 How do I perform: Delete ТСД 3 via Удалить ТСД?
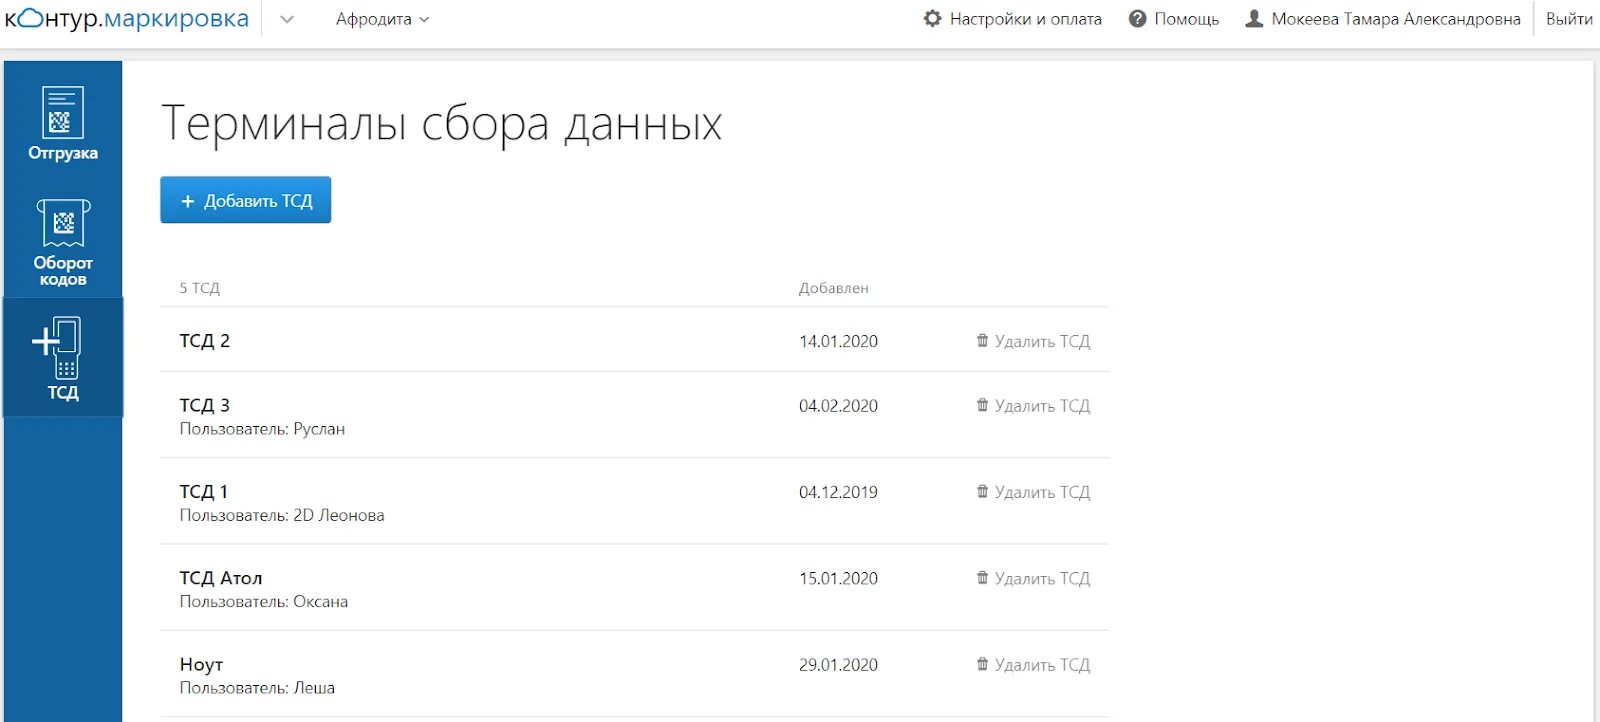point(1033,406)
